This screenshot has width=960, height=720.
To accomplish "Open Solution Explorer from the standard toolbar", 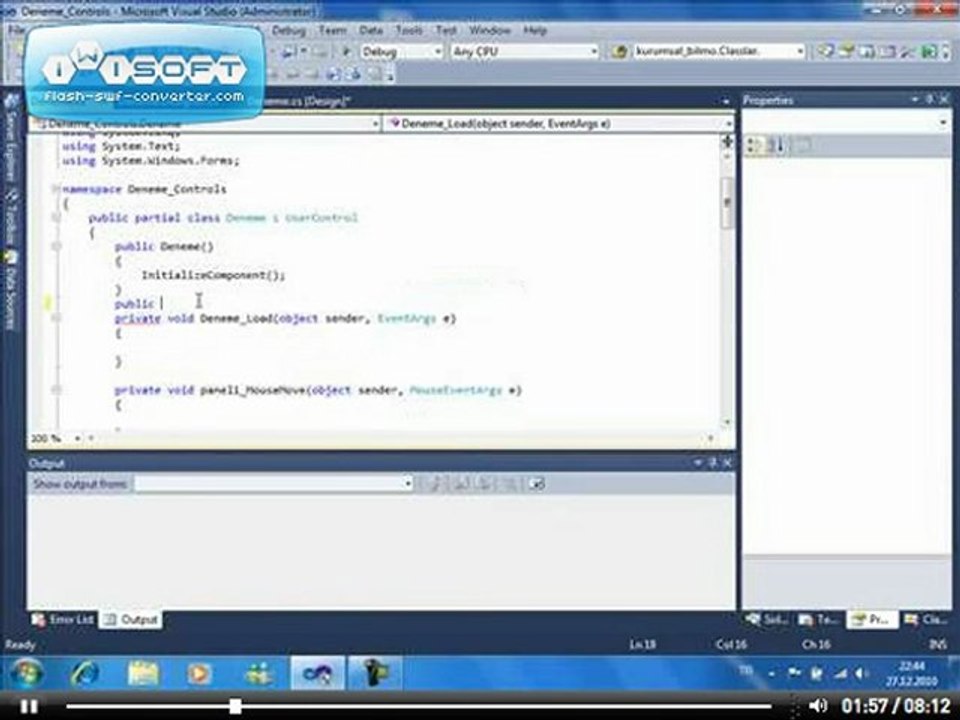I will 825,51.
